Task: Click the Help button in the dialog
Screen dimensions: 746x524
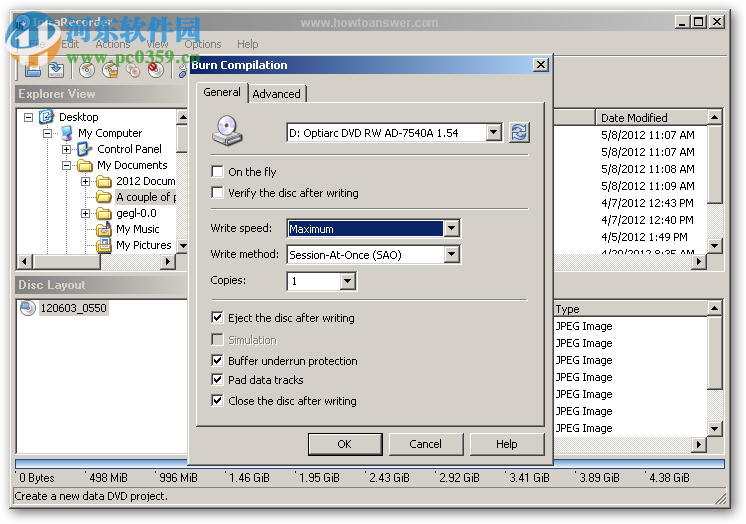Action: (x=507, y=444)
